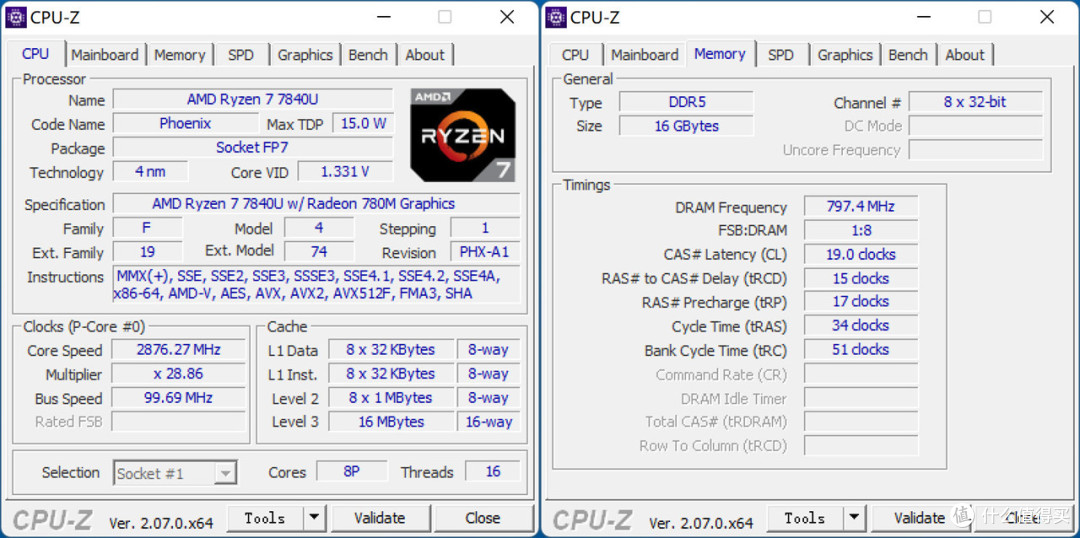Click Multiplier value x 28.86
The height and width of the screenshot is (538, 1080).
pyautogui.click(x=178, y=374)
